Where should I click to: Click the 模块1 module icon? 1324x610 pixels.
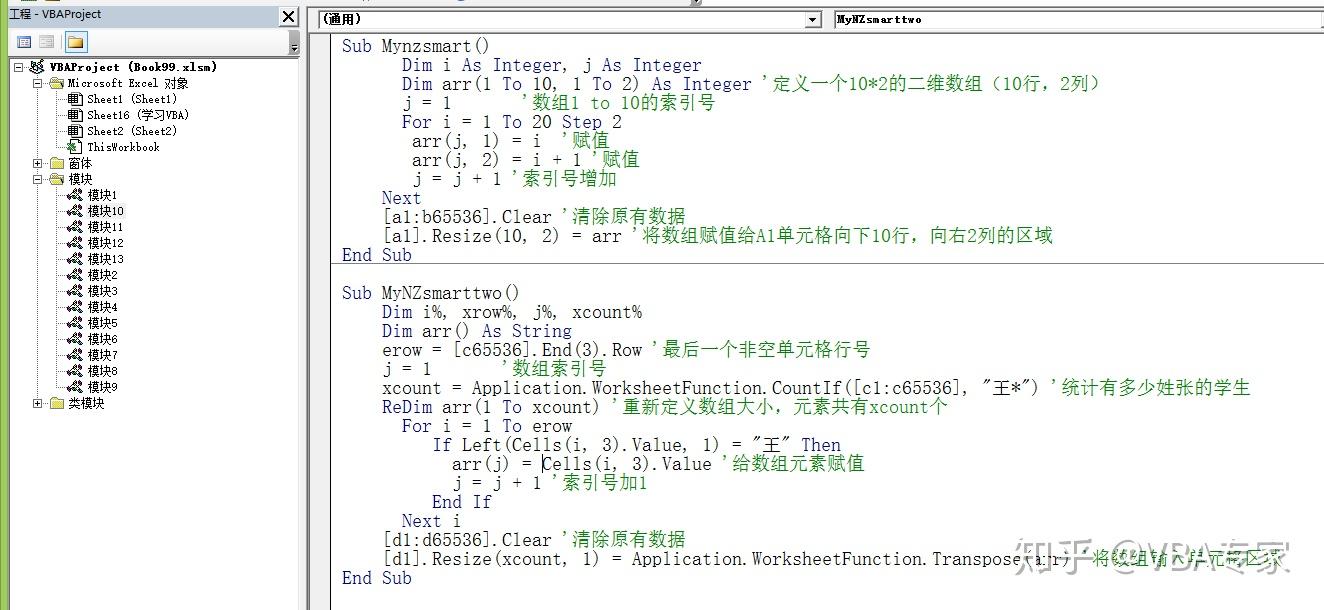[x=75, y=195]
